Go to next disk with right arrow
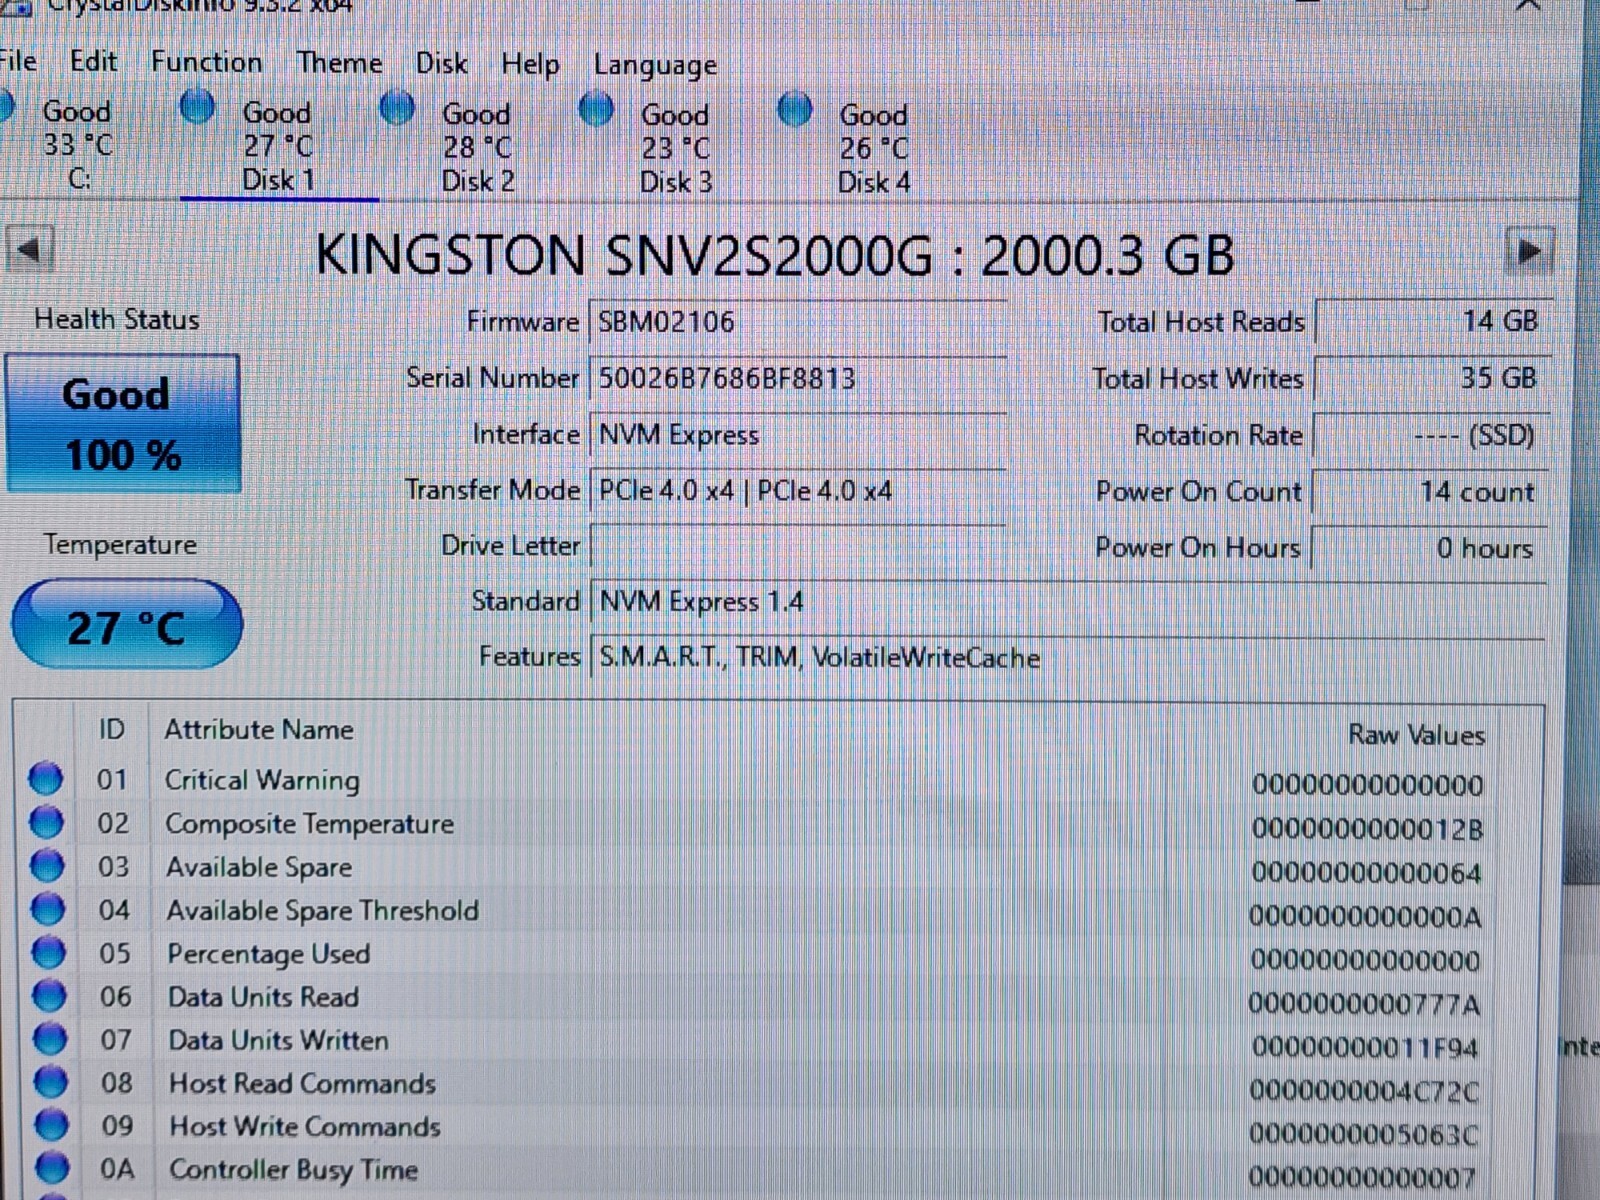 1529,251
